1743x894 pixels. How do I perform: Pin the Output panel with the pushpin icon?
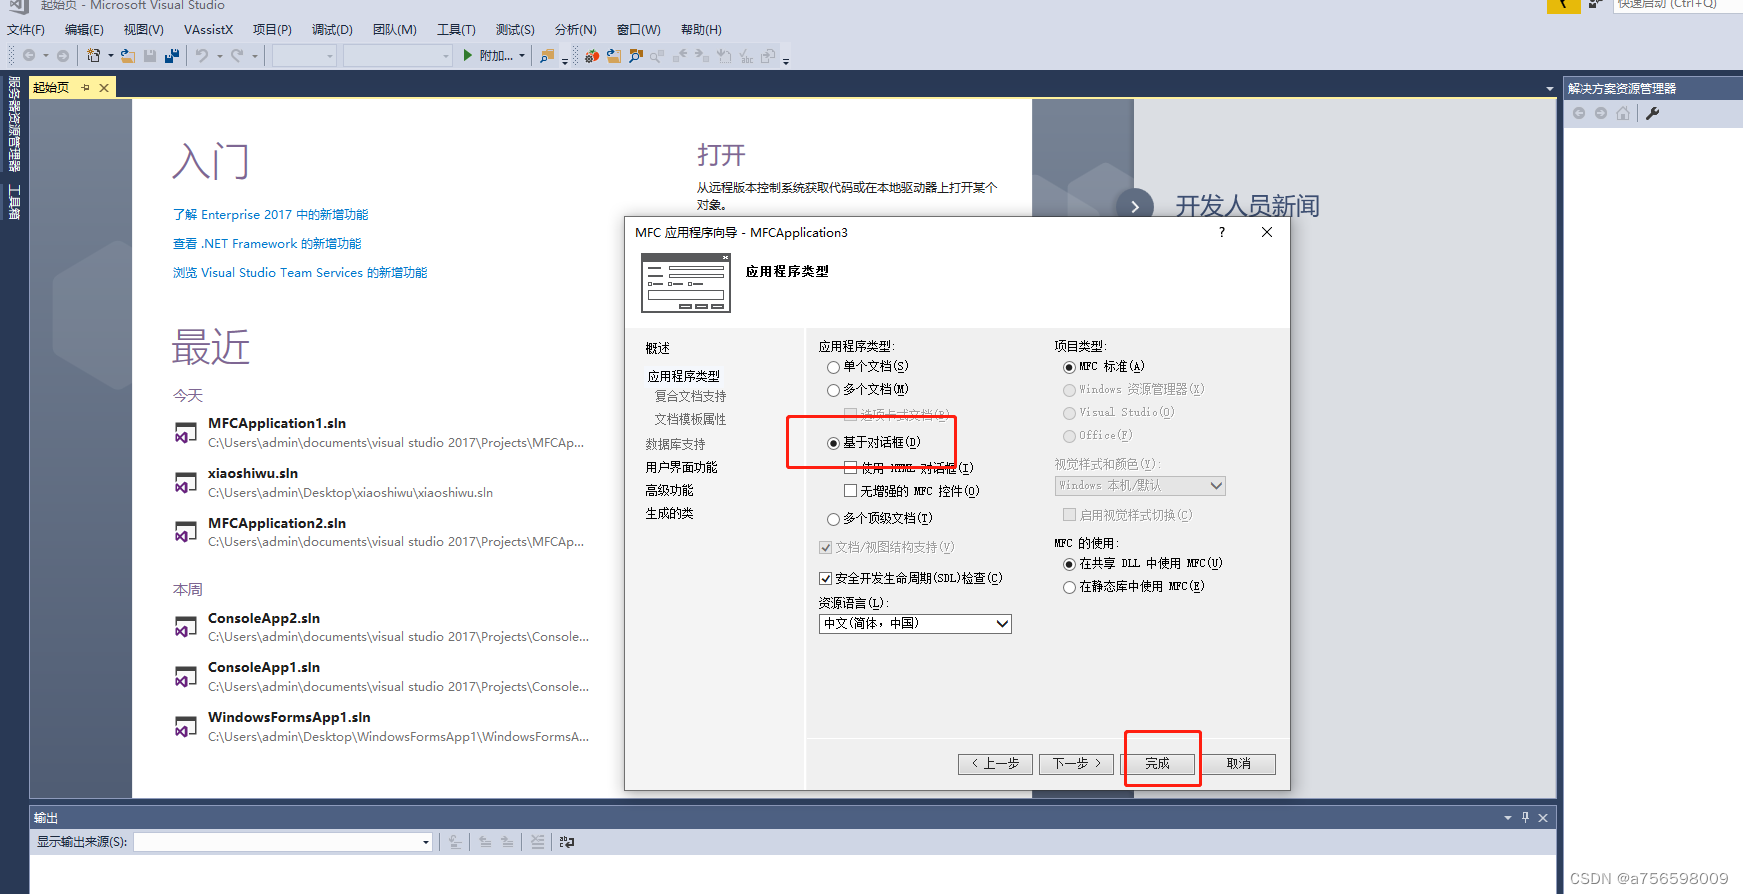point(1525,817)
